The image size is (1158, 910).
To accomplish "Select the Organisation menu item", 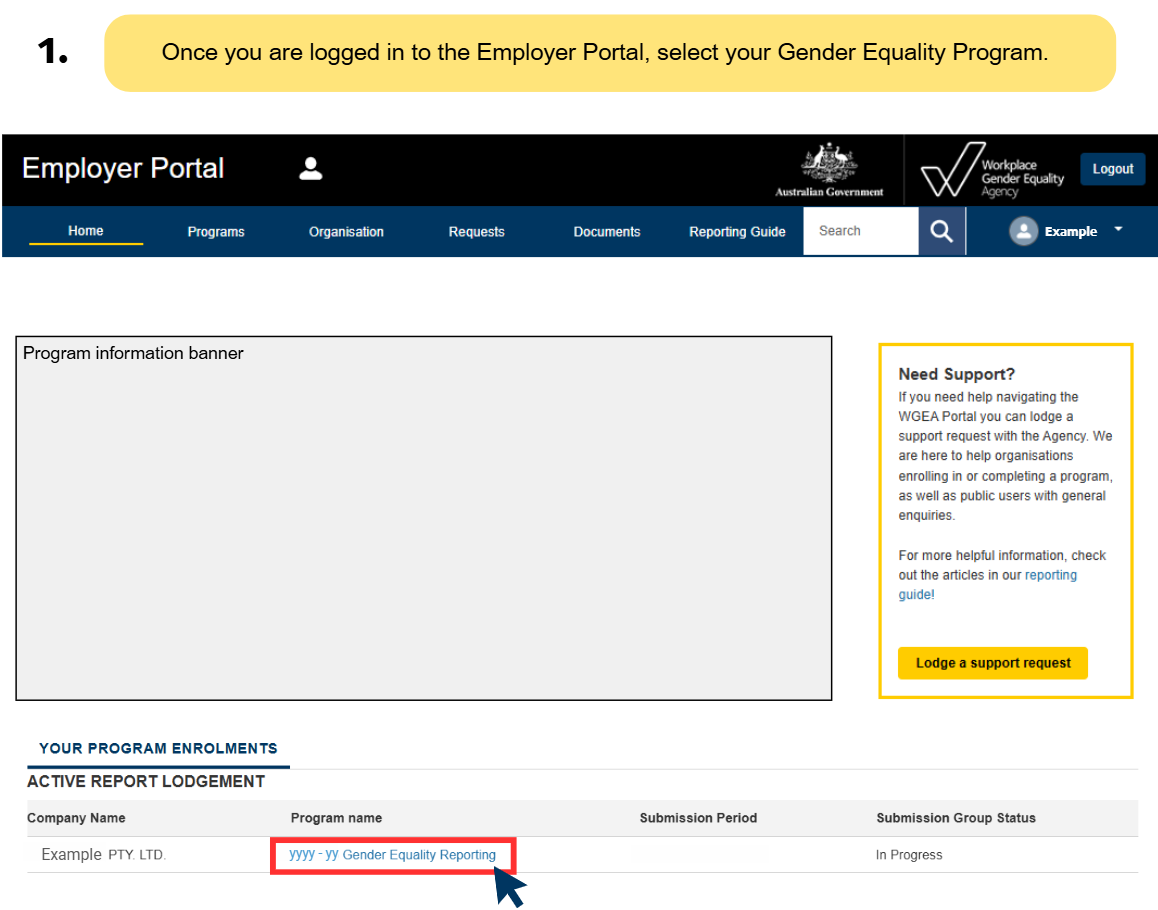I will (346, 231).
